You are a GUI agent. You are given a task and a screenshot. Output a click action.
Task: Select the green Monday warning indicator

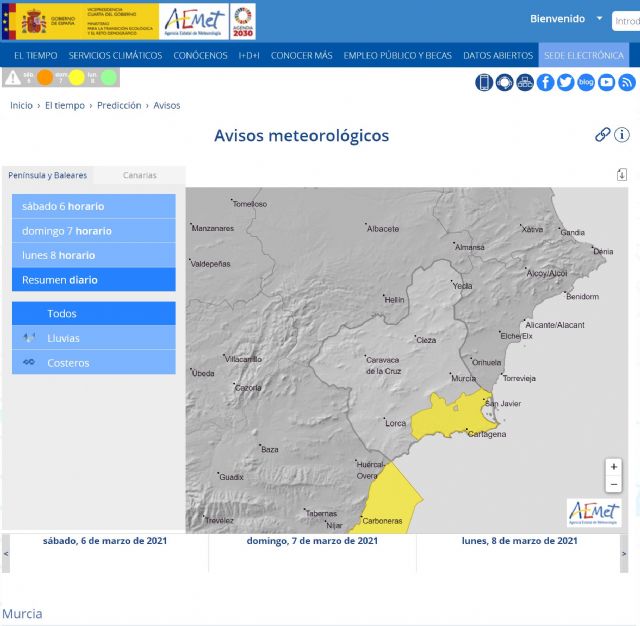(109, 77)
